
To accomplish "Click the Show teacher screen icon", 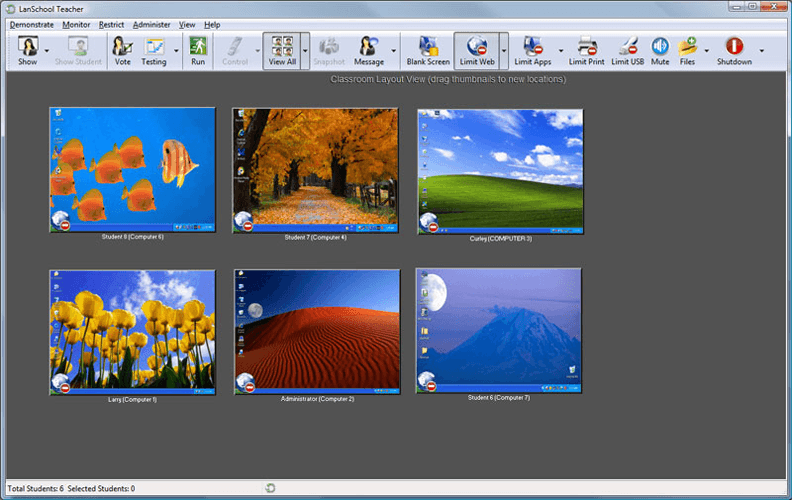I will 28,48.
